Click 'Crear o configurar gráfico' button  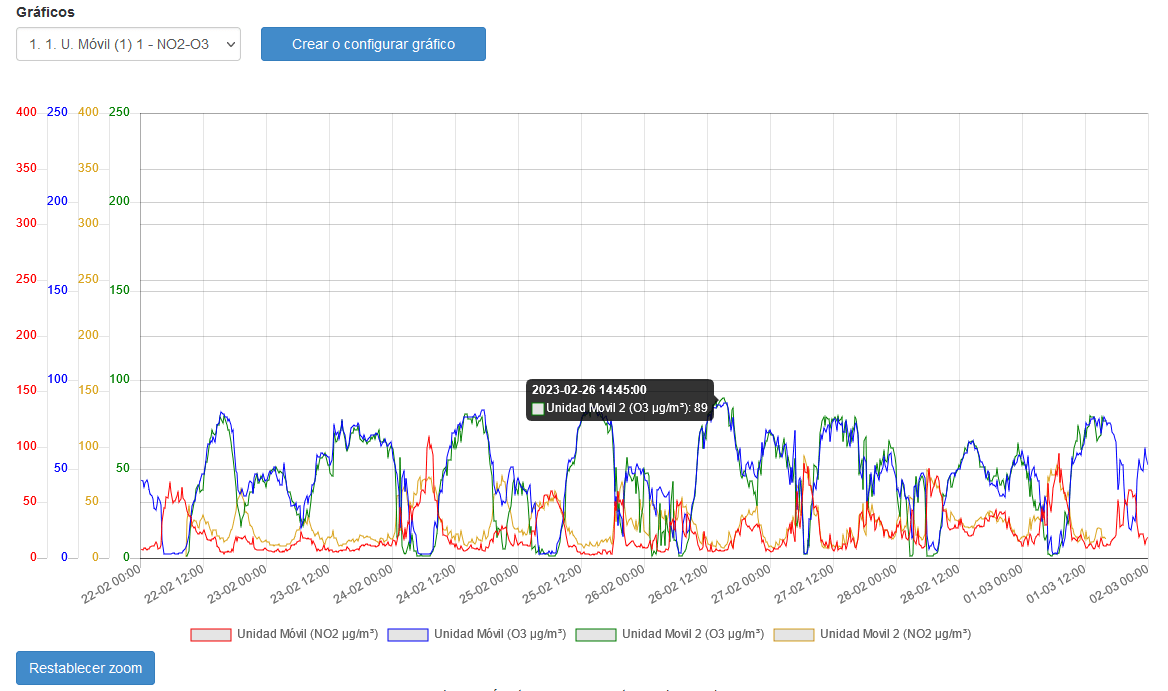point(373,44)
